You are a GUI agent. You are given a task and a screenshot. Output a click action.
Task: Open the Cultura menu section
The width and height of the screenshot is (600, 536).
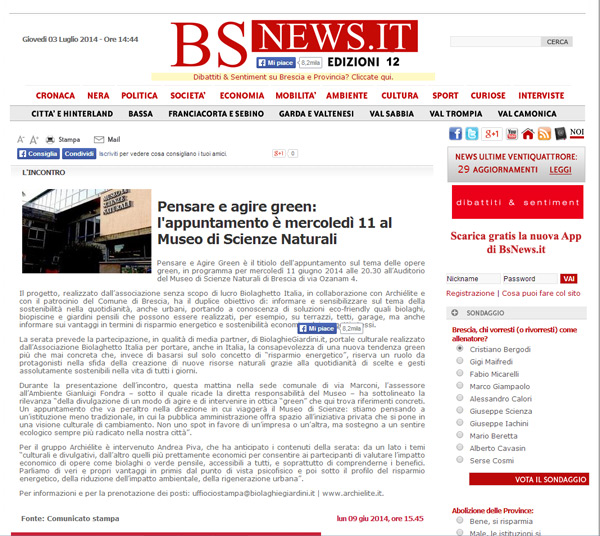(x=399, y=96)
